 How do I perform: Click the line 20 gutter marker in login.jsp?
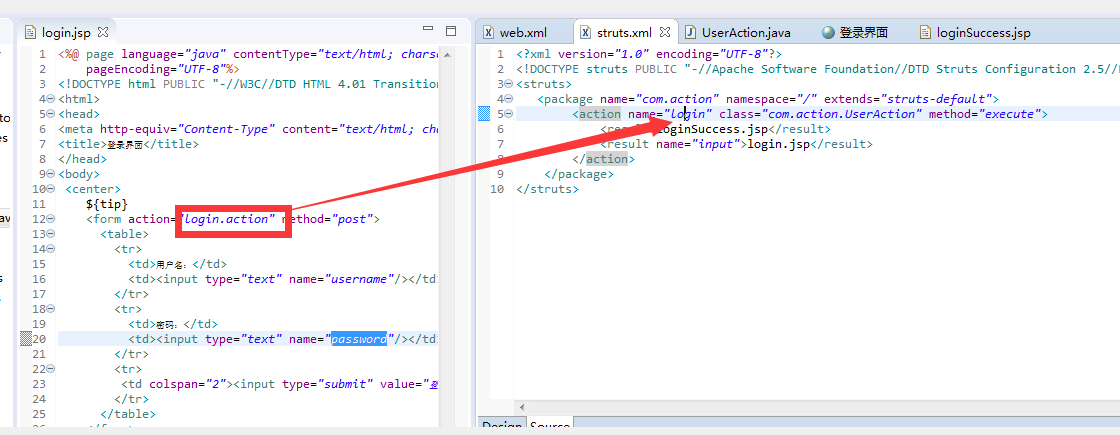(x=26, y=339)
